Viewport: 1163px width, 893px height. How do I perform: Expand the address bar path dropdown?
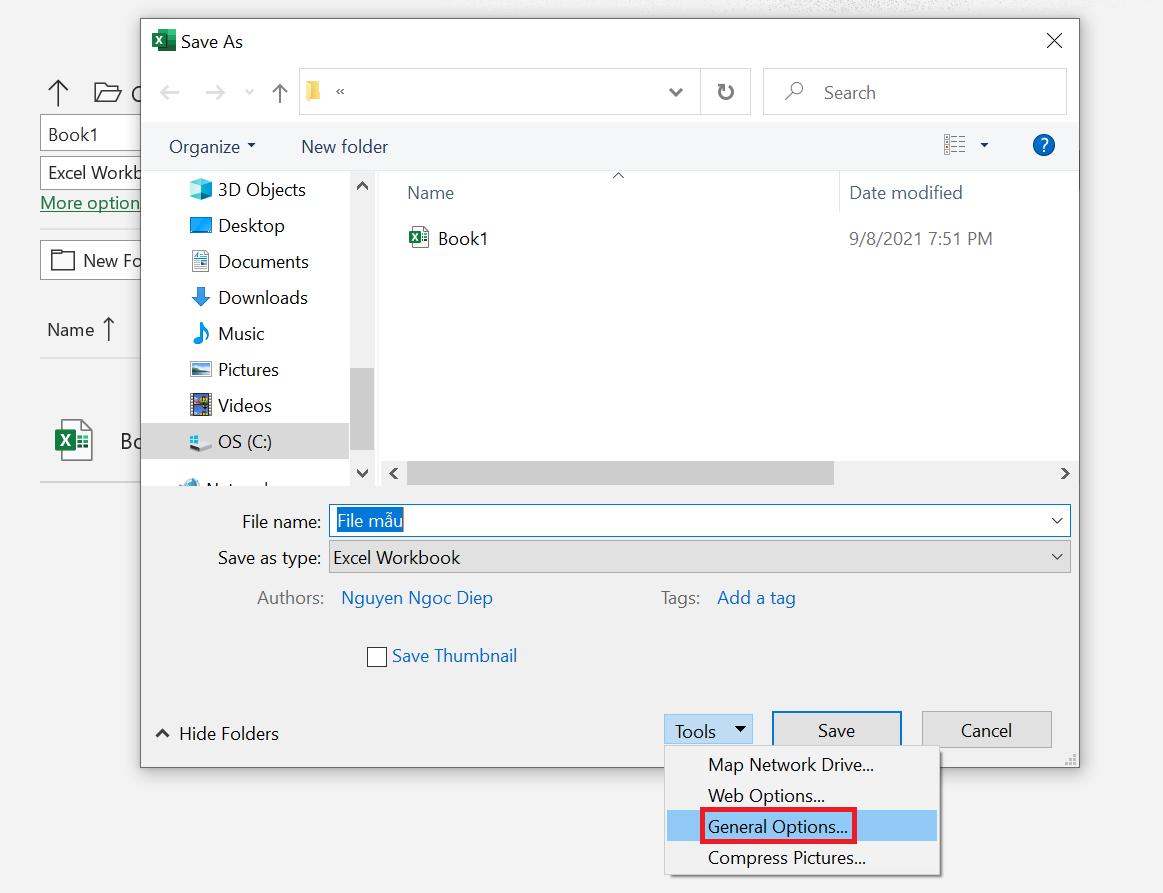[676, 92]
